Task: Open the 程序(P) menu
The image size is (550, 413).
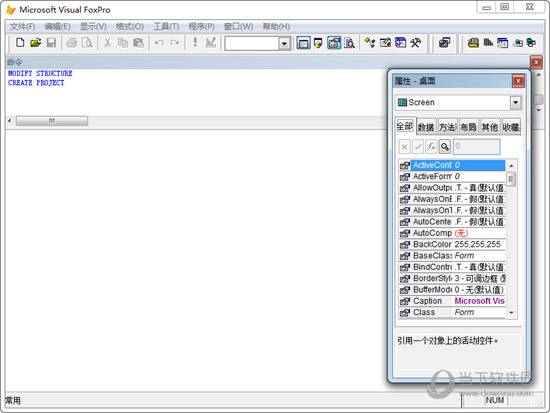Action: coord(201,27)
